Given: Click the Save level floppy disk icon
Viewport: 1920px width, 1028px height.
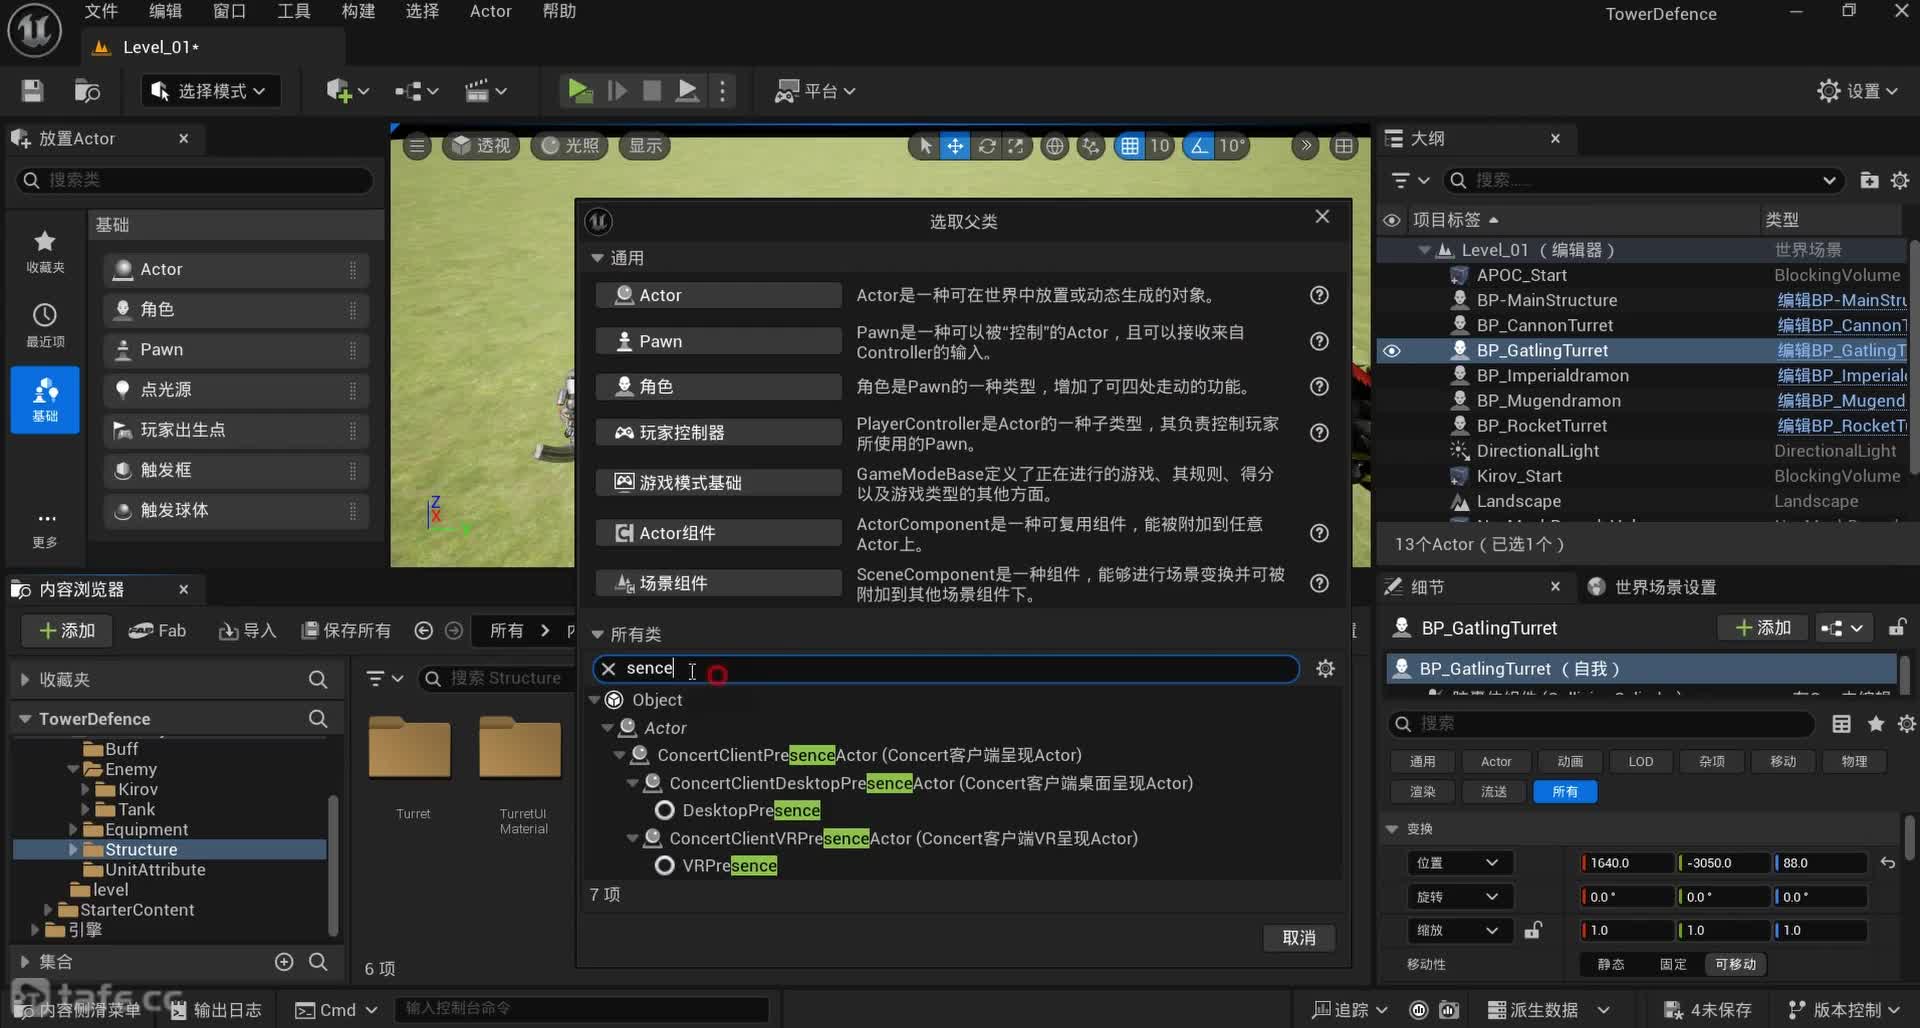Looking at the screenshot, I should (33, 91).
